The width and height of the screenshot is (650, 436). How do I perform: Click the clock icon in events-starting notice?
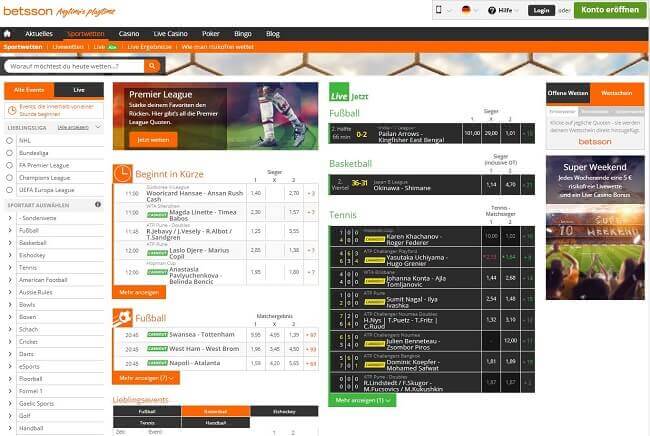point(12,110)
